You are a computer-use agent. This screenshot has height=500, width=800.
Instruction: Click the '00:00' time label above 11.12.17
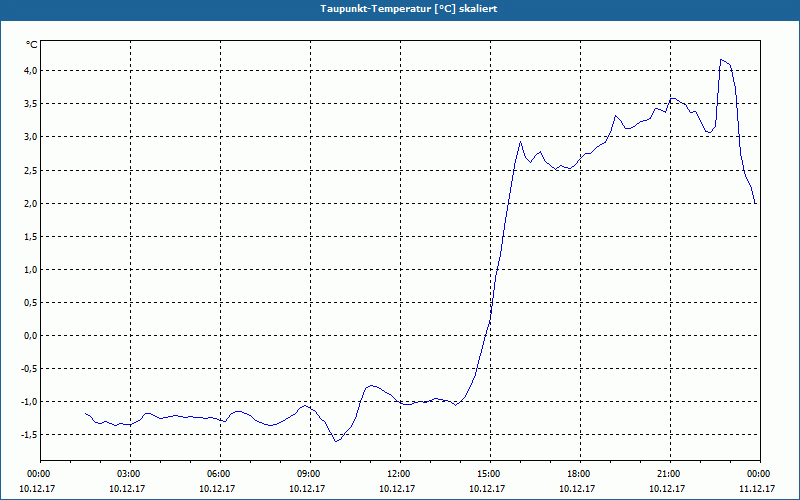(758, 474)
